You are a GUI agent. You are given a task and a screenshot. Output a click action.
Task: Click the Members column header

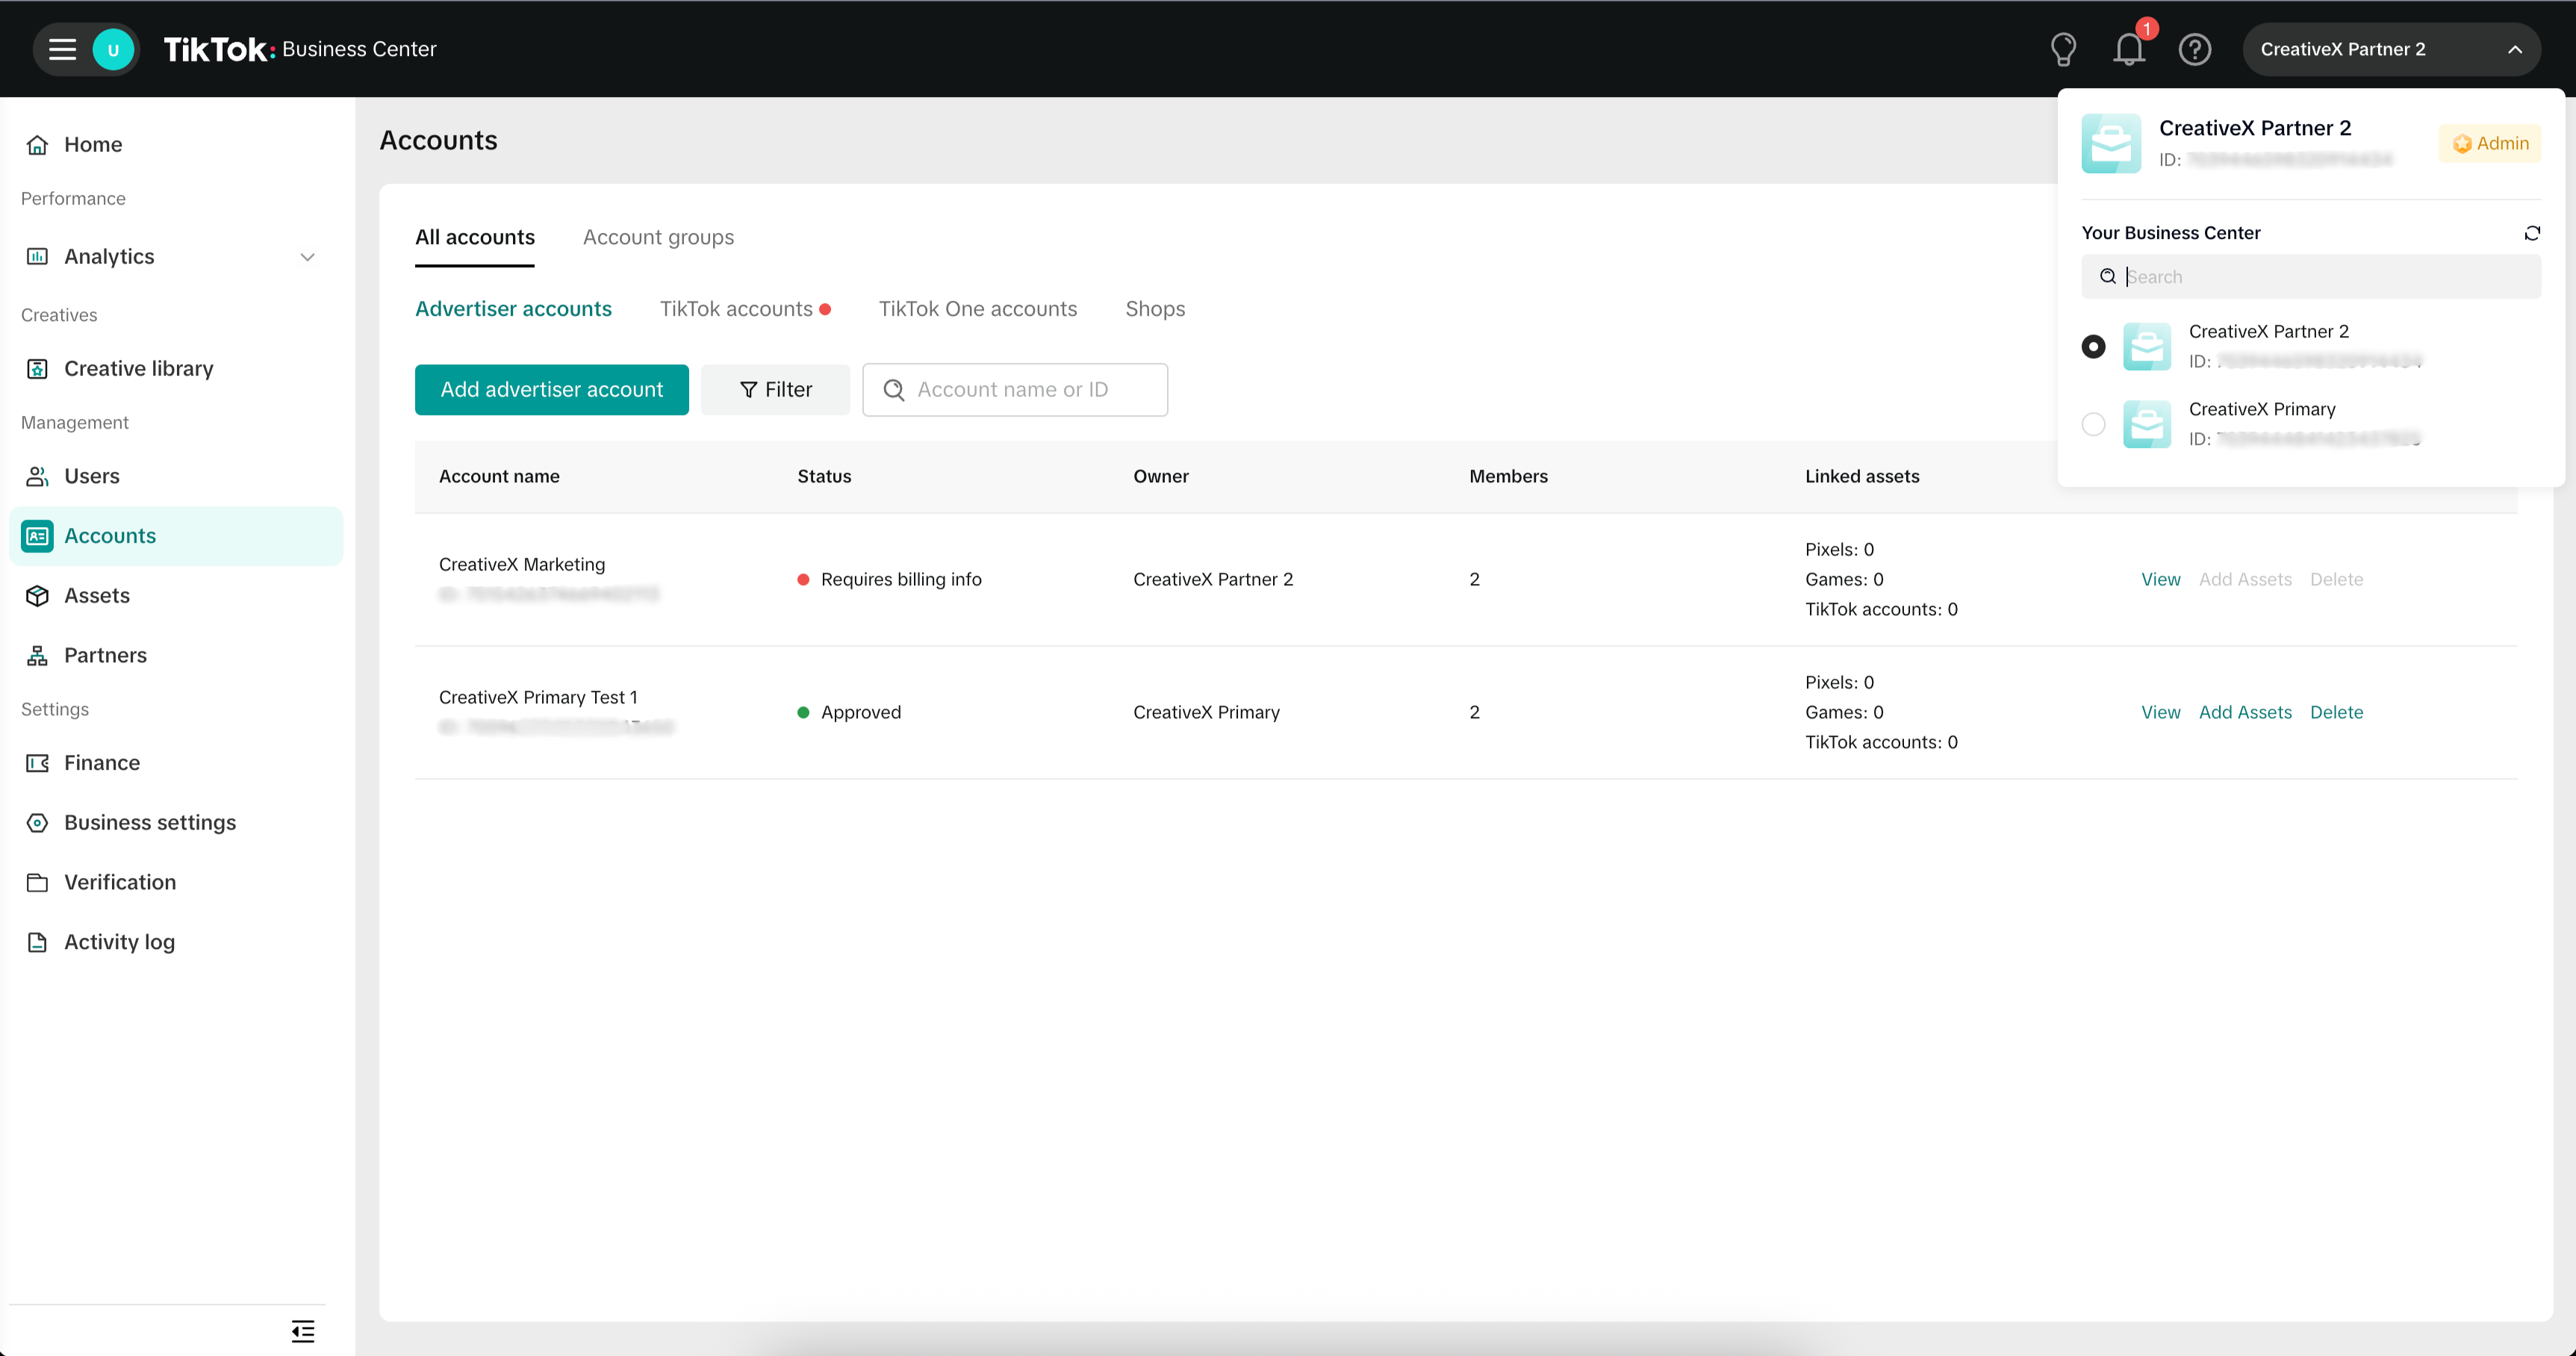point(1508,476)
